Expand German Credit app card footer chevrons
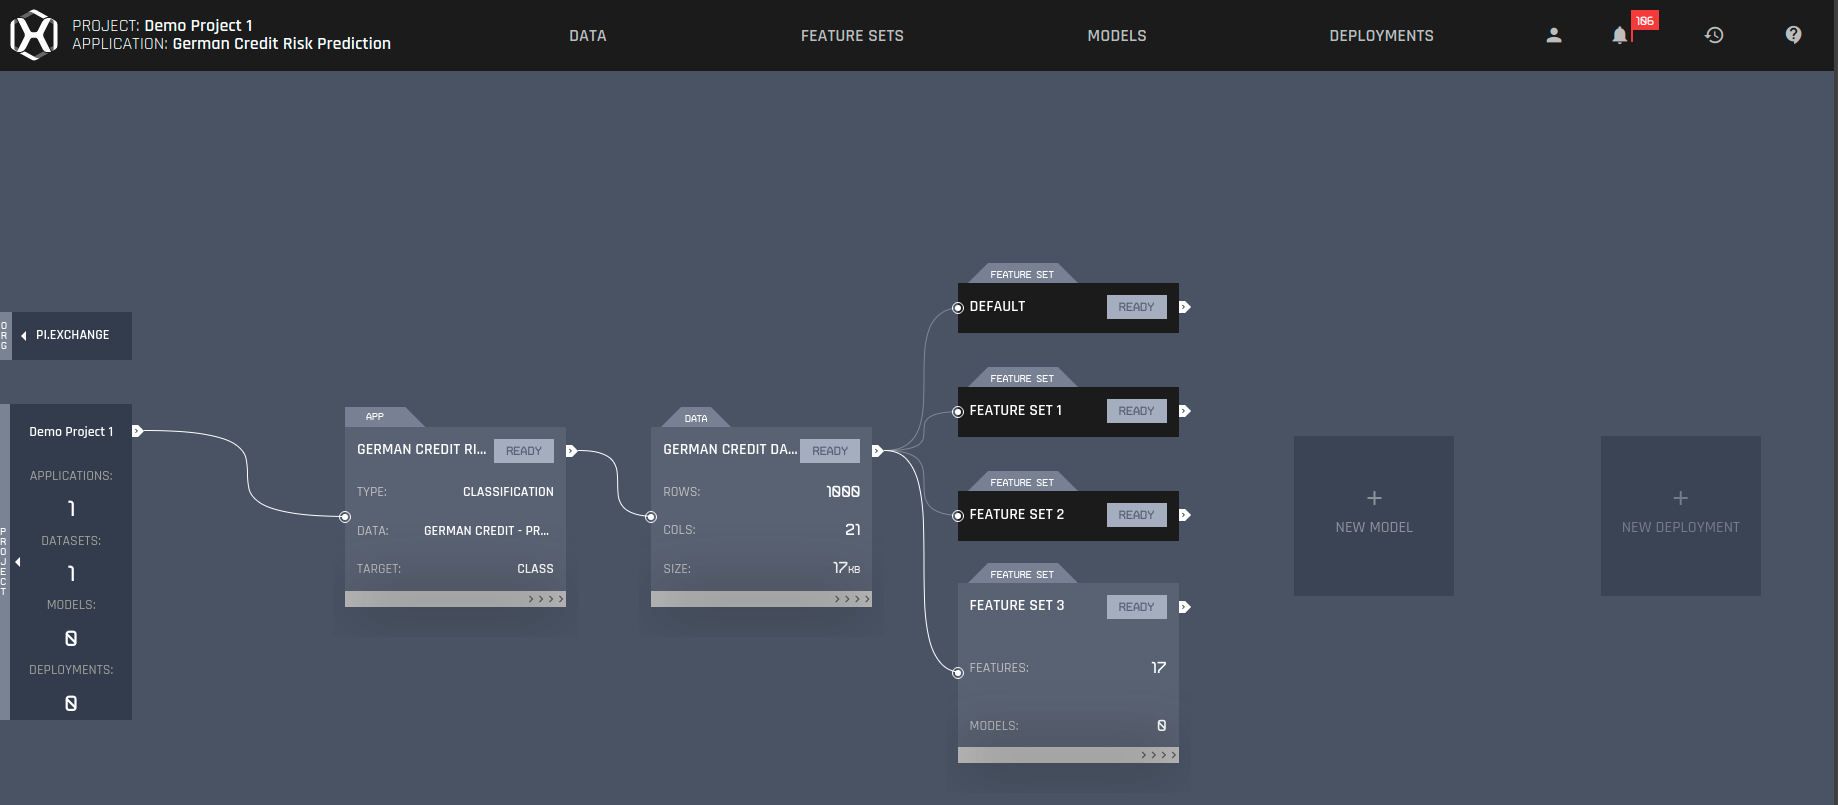1838x805 pixels. (546, 599)
